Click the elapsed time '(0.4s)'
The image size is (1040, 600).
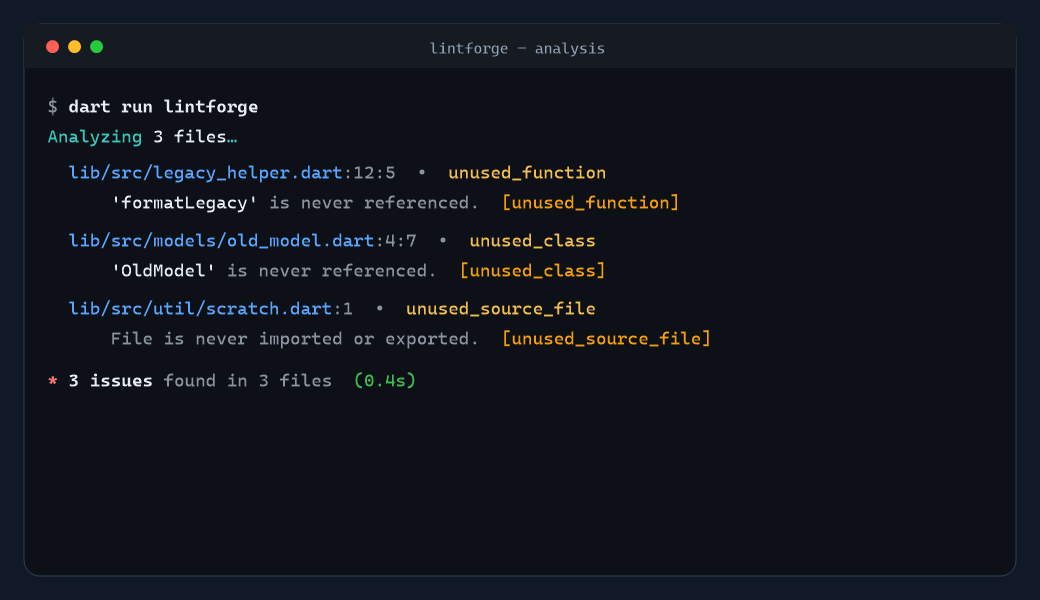tap(385, 381)
